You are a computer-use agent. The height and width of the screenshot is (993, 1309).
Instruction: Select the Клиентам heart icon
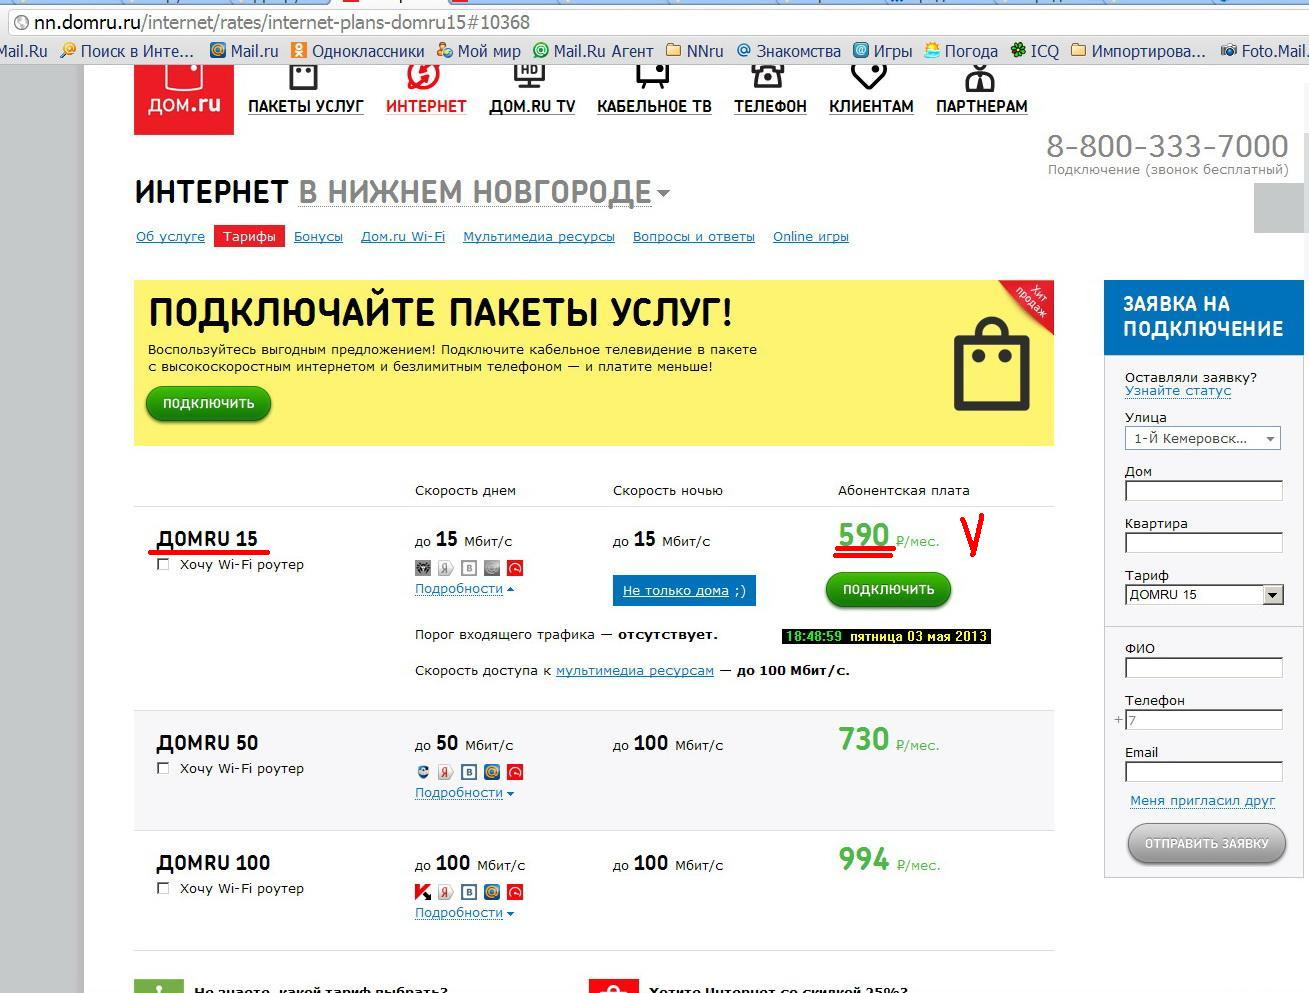tap(869, 76)
